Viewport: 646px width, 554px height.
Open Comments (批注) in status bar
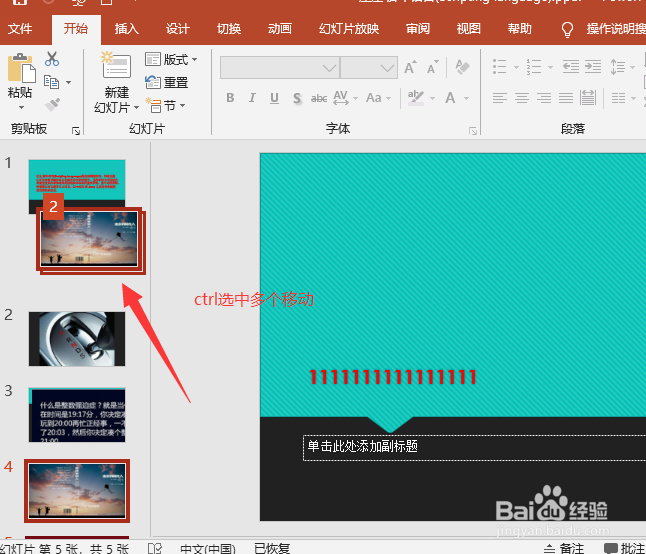pyautogui.click(x=624, y=548)
